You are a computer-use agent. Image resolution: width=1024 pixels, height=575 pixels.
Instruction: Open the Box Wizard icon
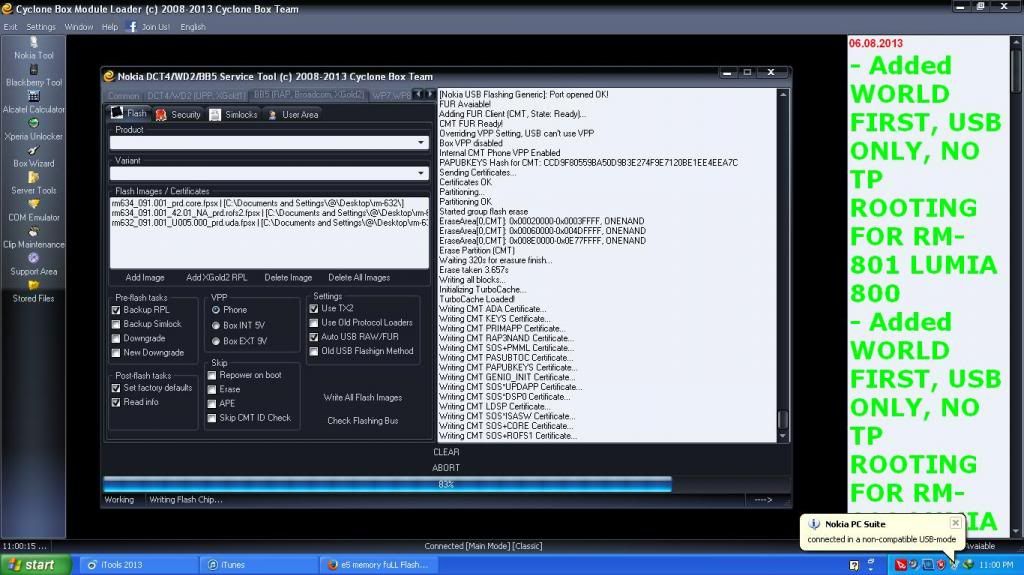point(33,151)
